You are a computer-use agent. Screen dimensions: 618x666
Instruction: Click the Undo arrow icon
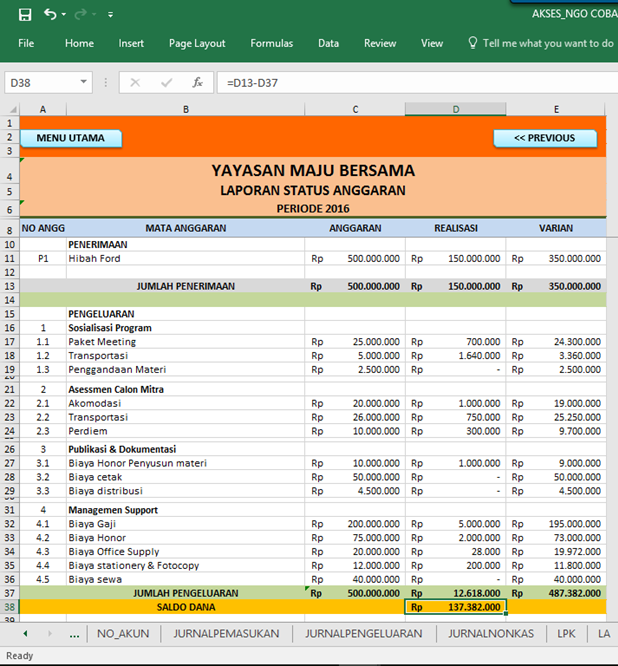(50, 15)
